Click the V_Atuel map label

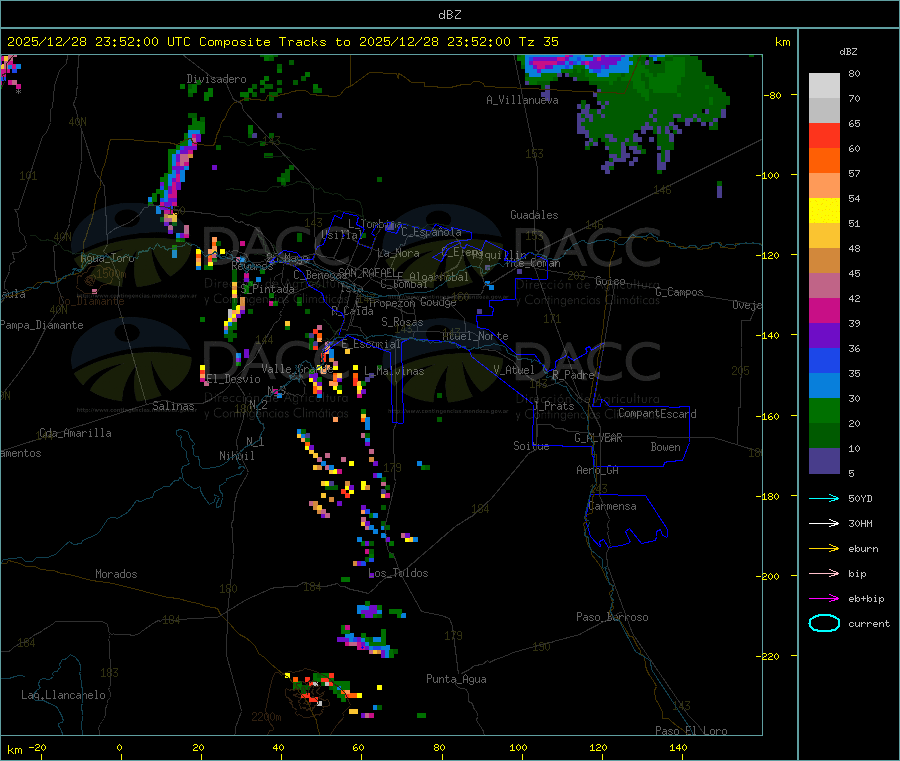point(514,370)
